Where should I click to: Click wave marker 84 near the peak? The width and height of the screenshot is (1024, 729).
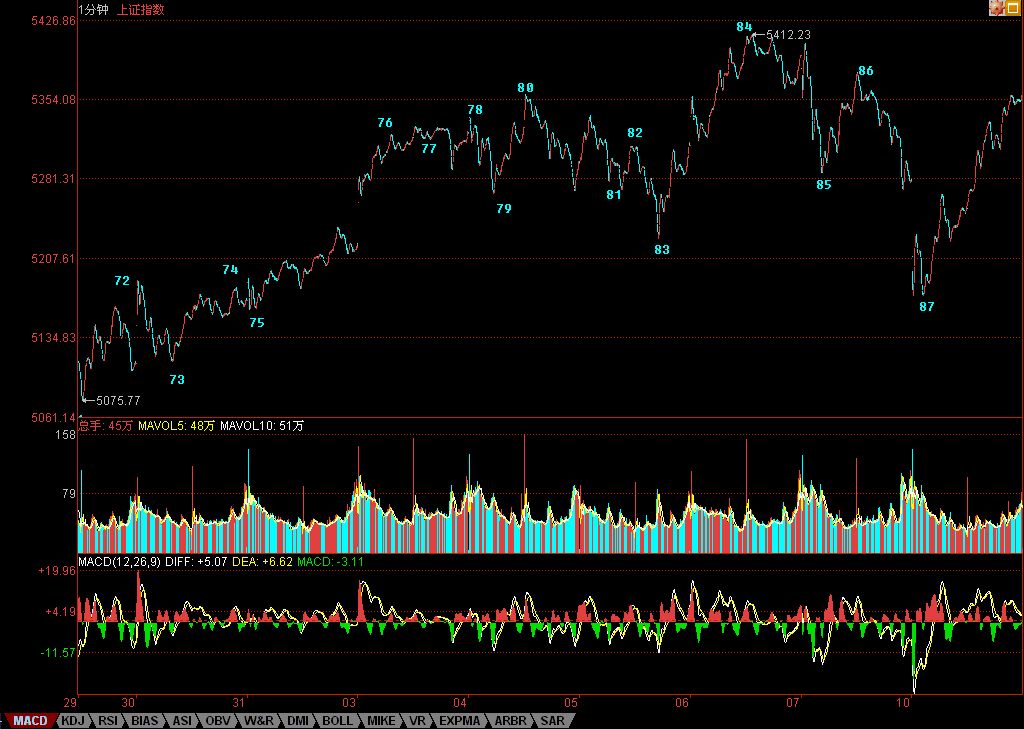(x=744, y=27)
